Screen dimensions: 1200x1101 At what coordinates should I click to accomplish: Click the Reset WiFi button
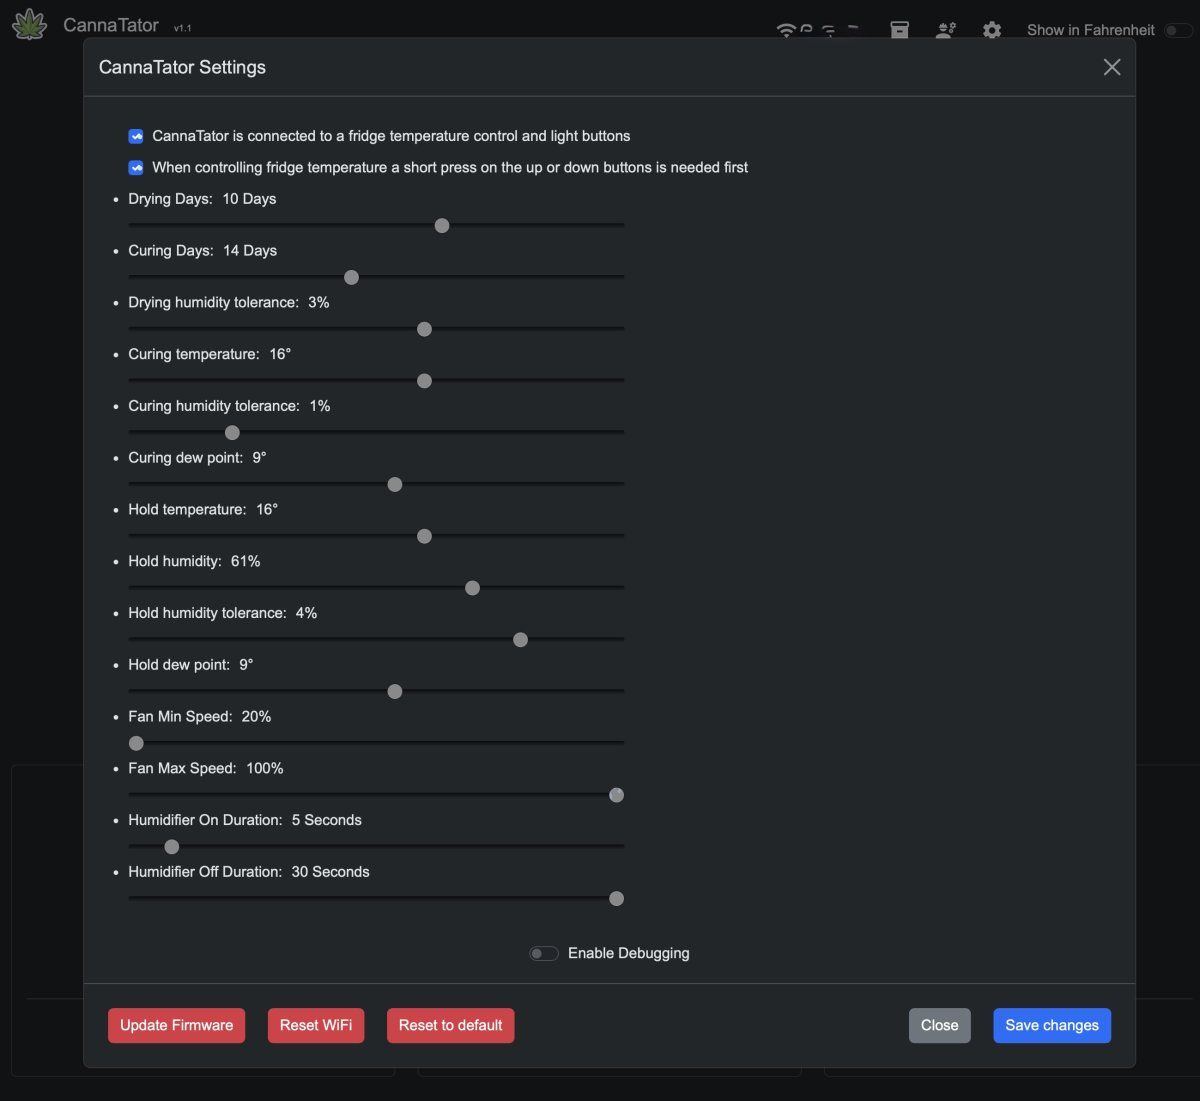click(316, 1025)
